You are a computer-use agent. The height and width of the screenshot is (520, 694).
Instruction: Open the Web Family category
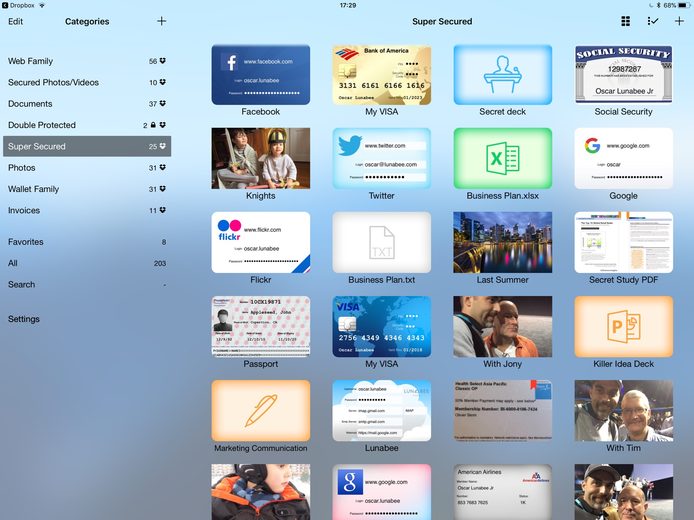87,61
